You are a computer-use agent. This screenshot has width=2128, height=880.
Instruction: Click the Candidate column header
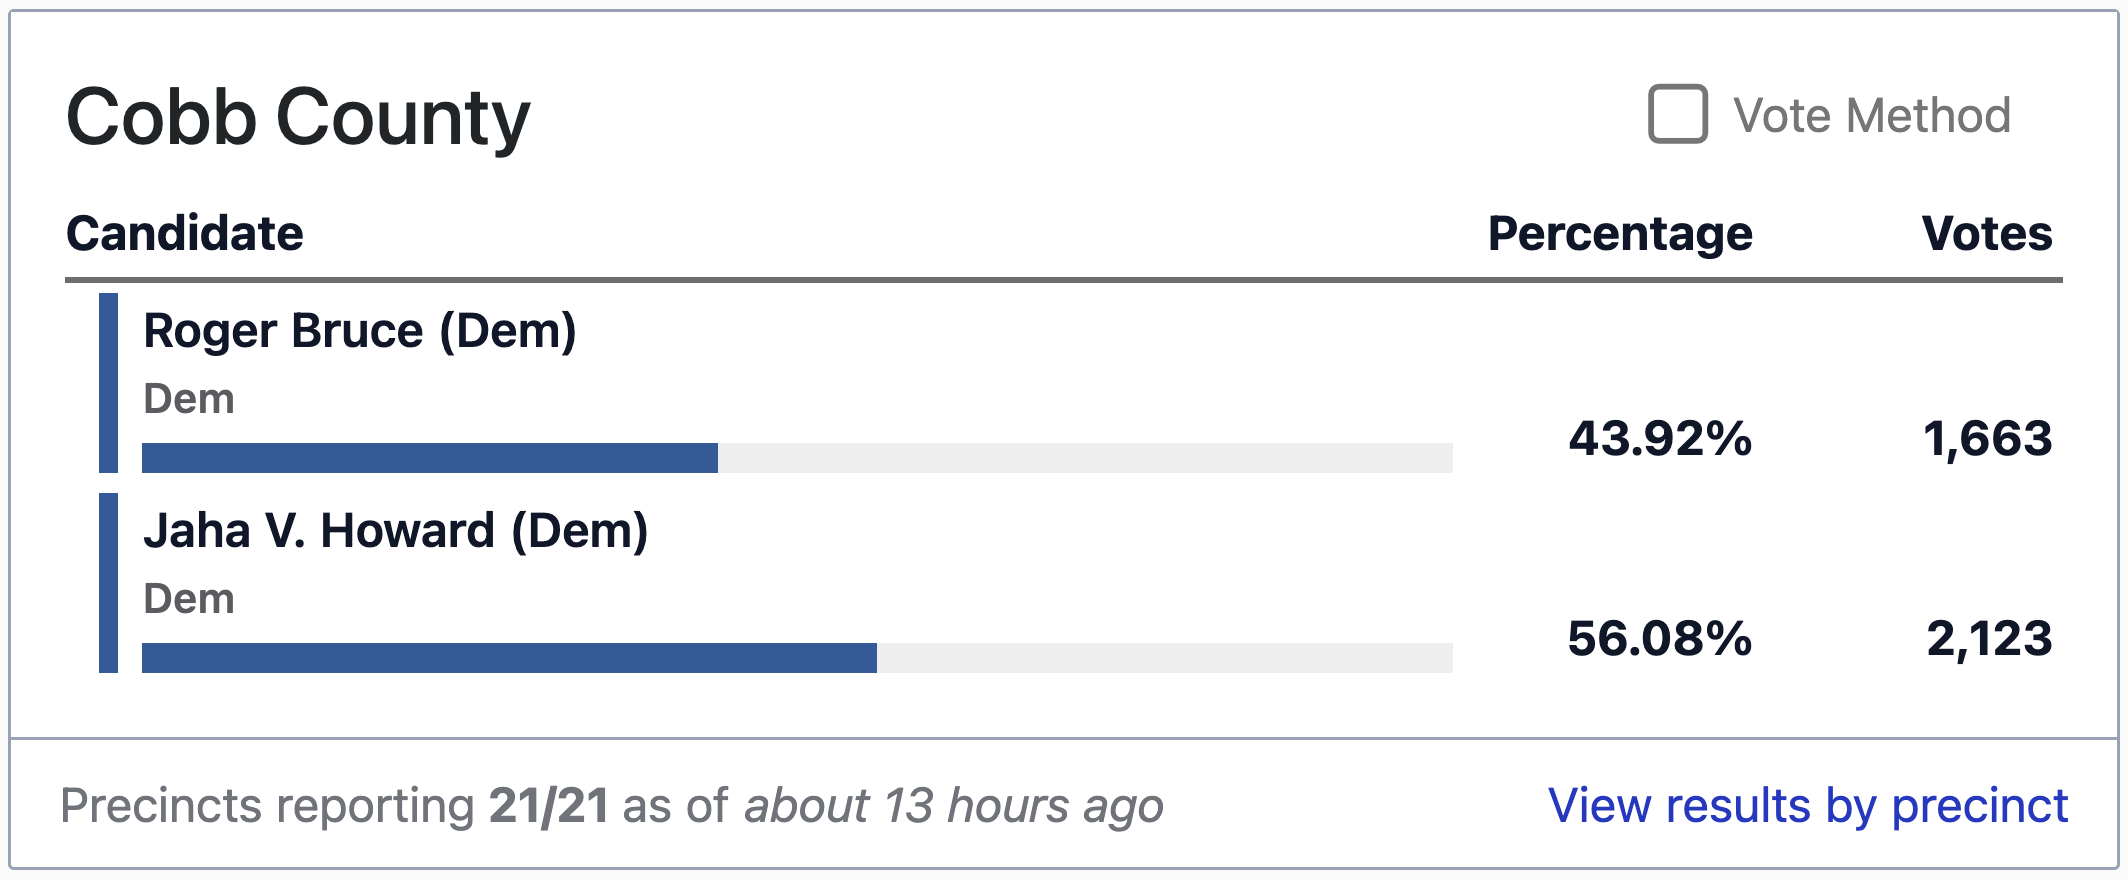[x=185, y=233]
